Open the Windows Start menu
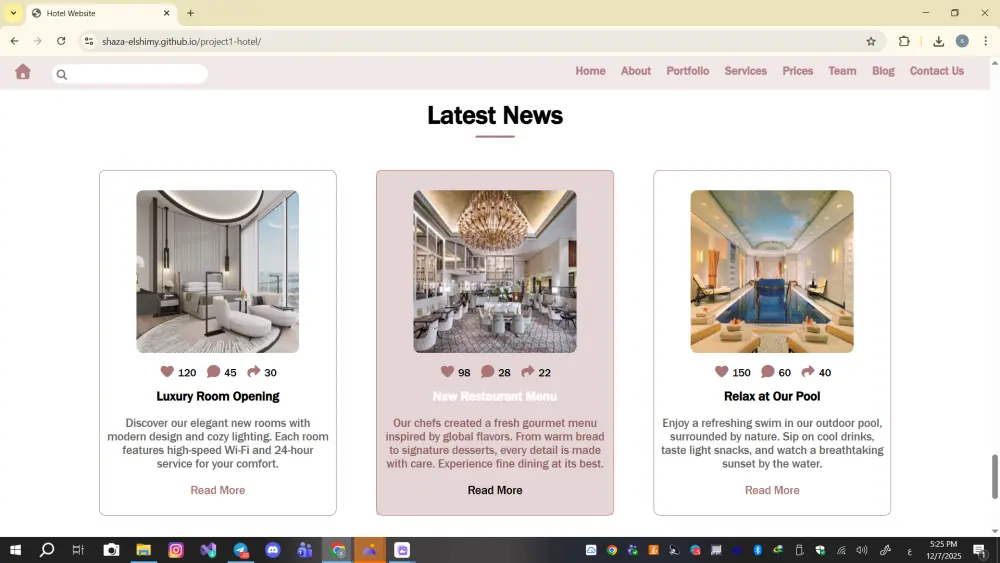The image size is (1000, 563). click(15, 550)
